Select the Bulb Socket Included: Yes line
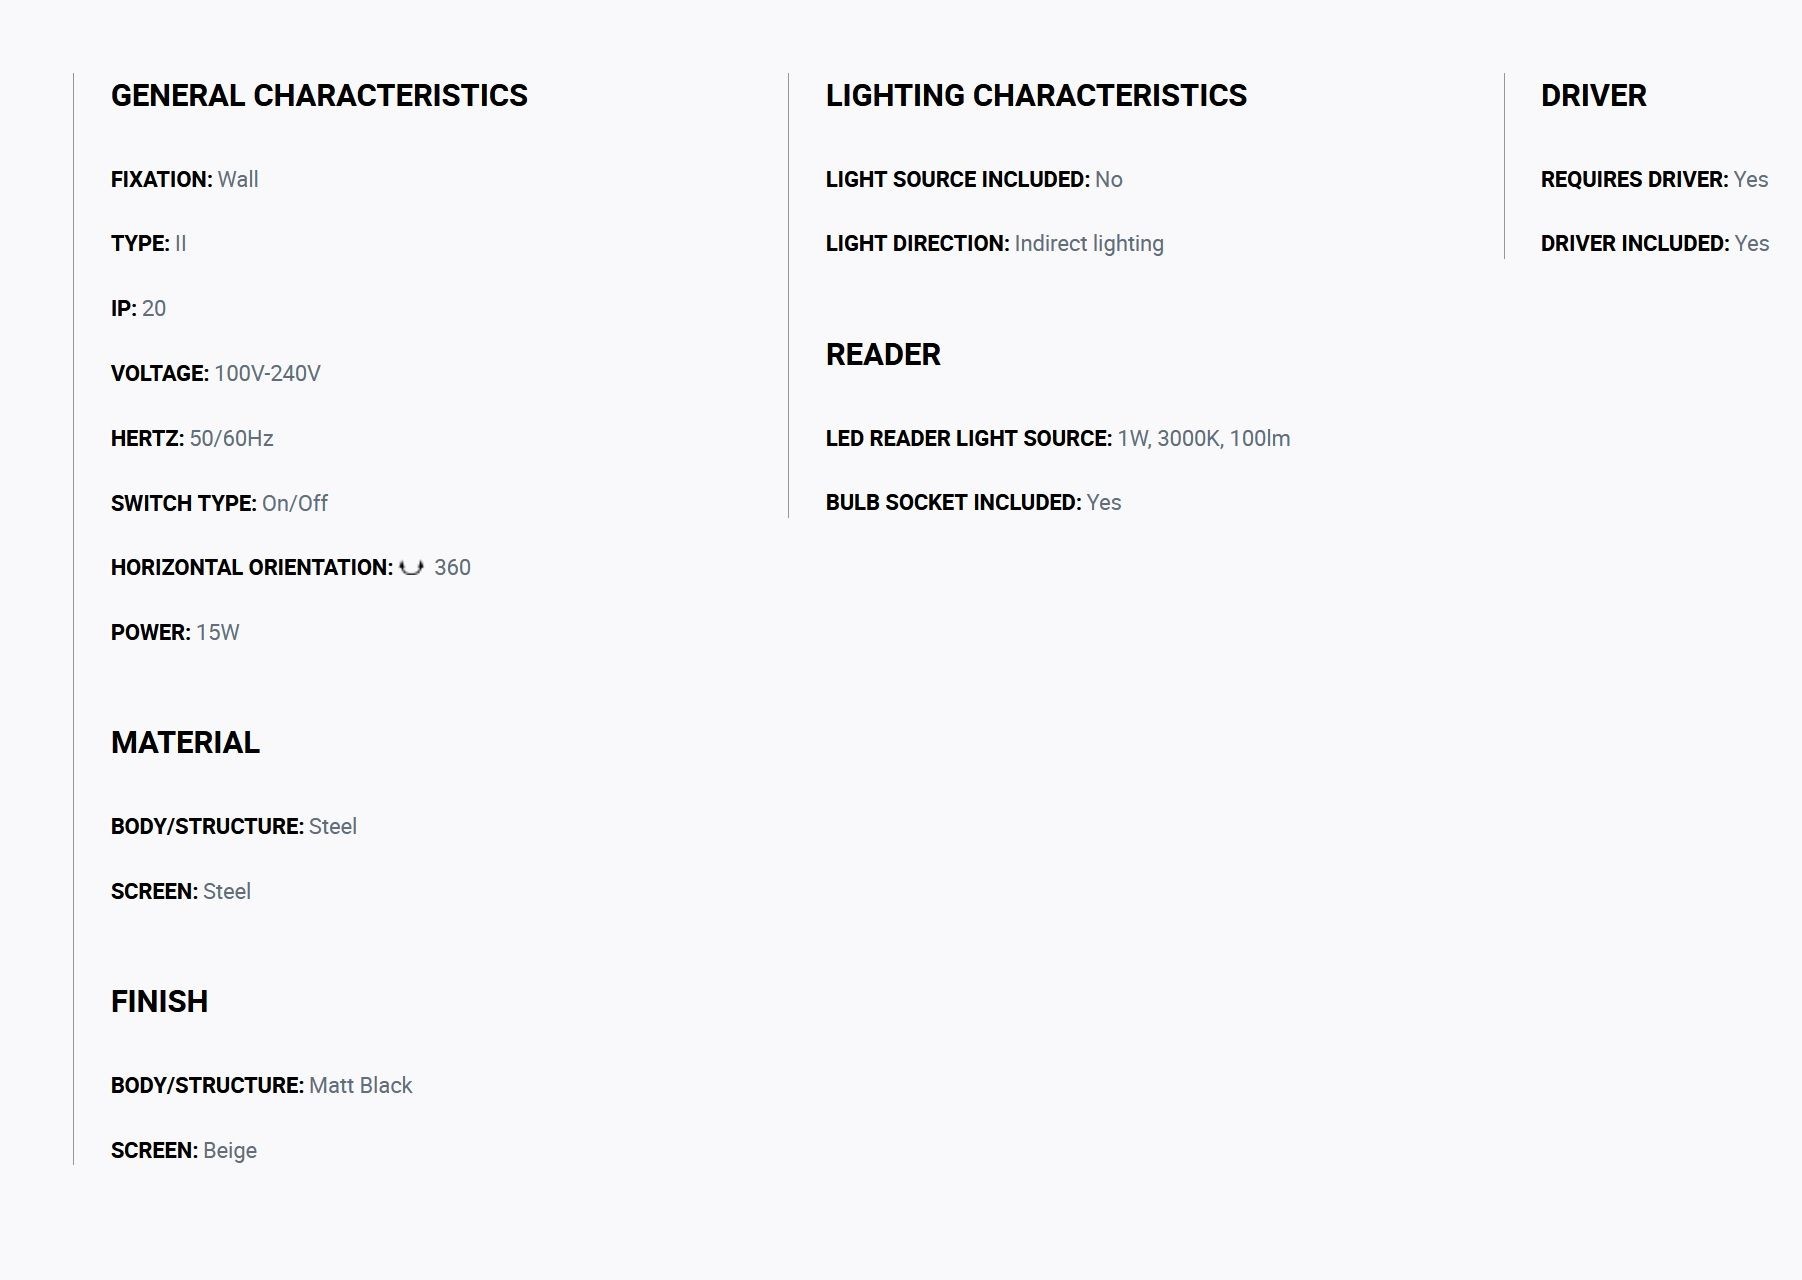 point(973,502)
